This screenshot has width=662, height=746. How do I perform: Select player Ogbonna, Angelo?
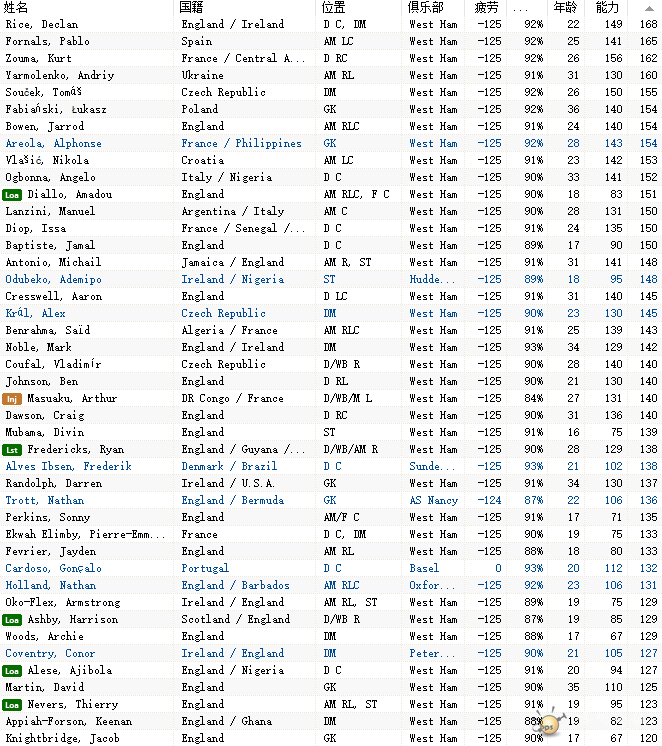pyautogui.click(x=50, y=177)
